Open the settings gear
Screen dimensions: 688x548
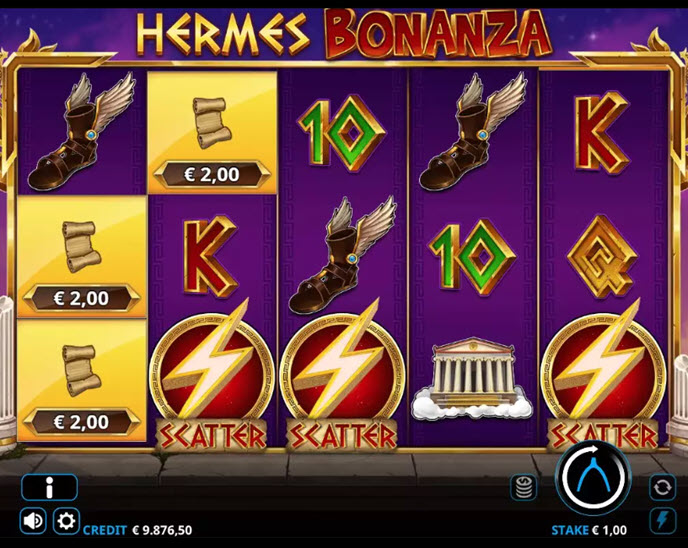pos(66,521)
